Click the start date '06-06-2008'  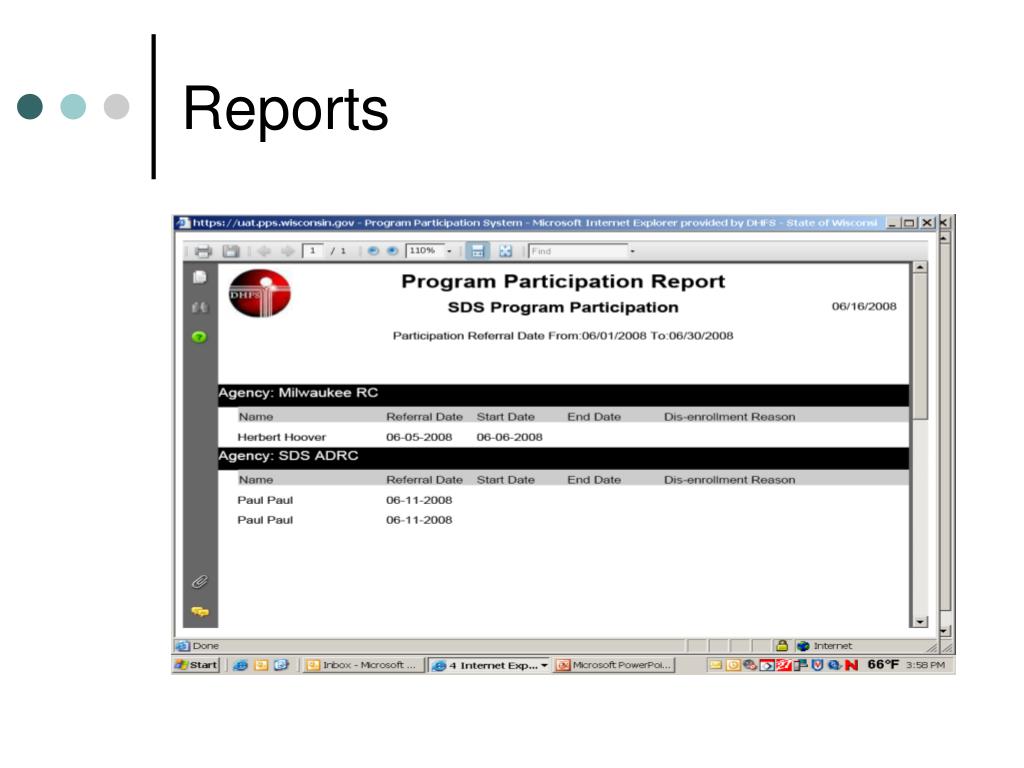click(x=509, y=437)
